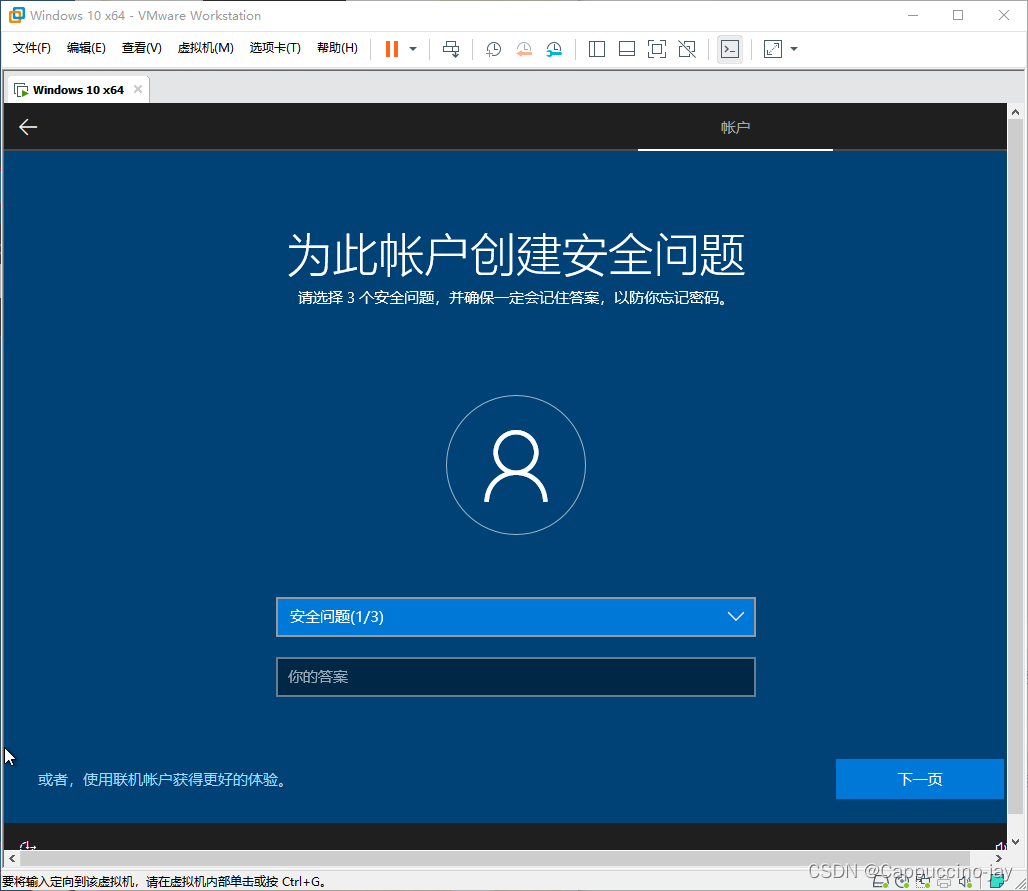Click the ease of access icon at bottom left
1028x891 pixels.
28,845
